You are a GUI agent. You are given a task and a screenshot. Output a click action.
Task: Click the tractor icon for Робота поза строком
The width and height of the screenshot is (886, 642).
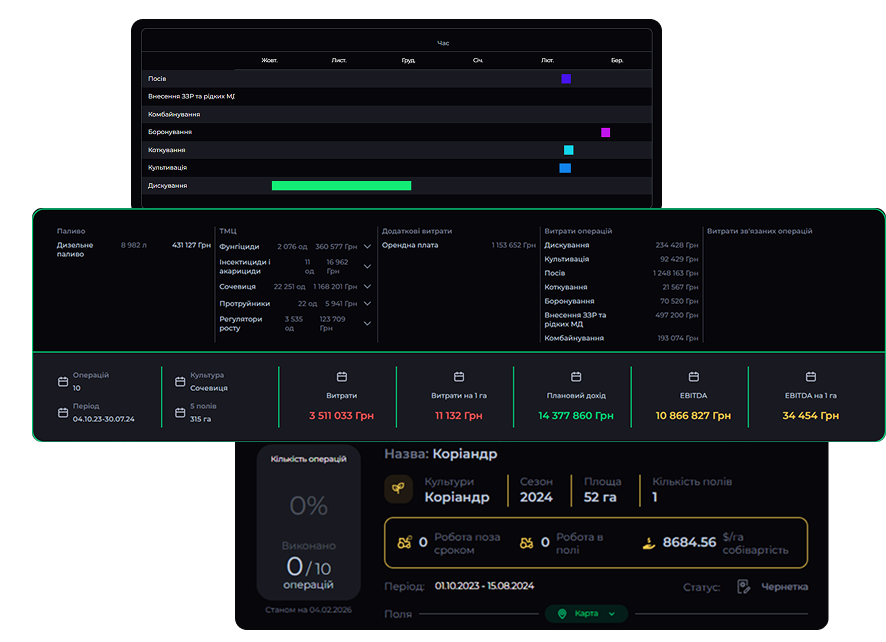click(405, 543)
